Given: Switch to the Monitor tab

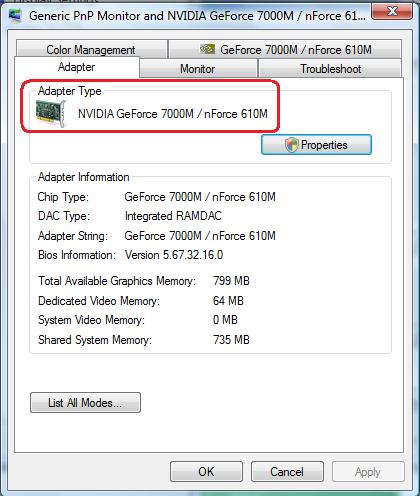Looking at the screenshot, I should [x=198, y=69].
